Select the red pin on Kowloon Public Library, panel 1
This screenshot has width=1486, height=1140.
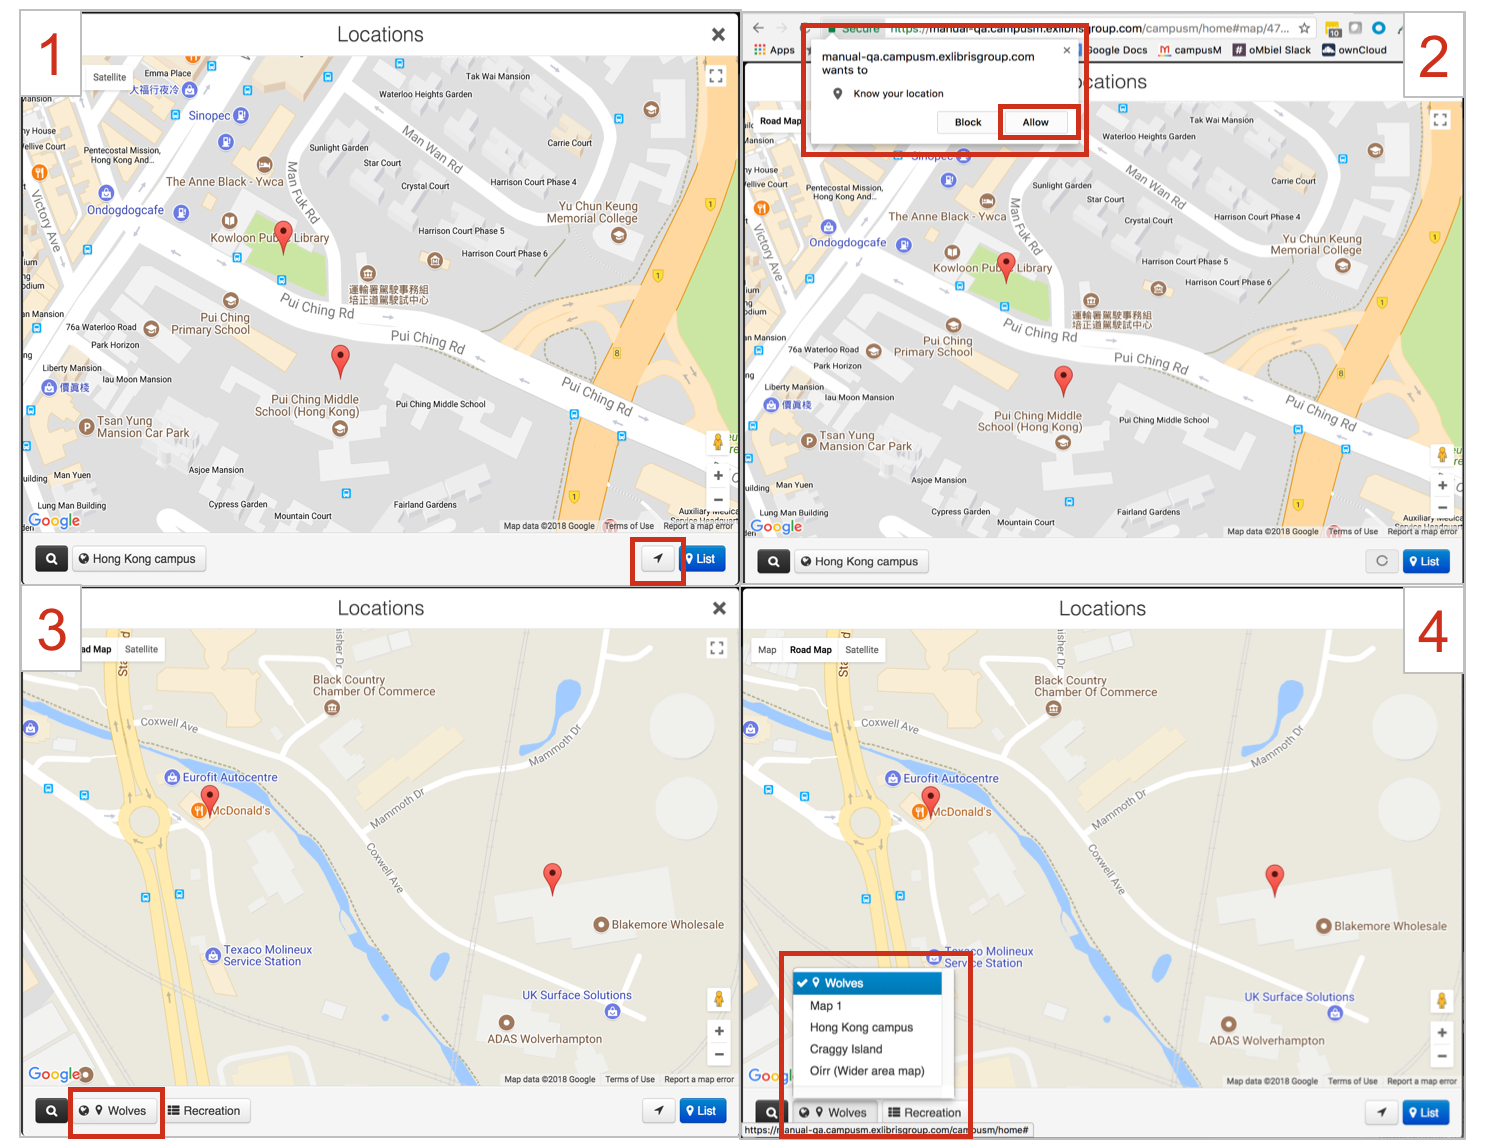coord(283,236)
